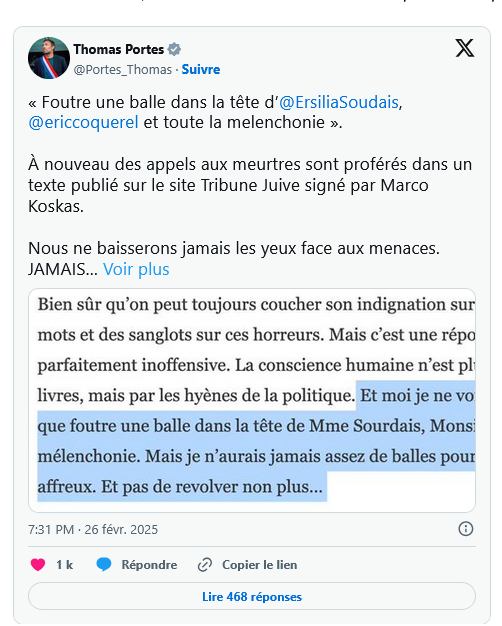The image size is (502, 626).
Task: Click the tweet timestamp 7:31 PM · 26 févr. 2025
Action: point(93,529)
